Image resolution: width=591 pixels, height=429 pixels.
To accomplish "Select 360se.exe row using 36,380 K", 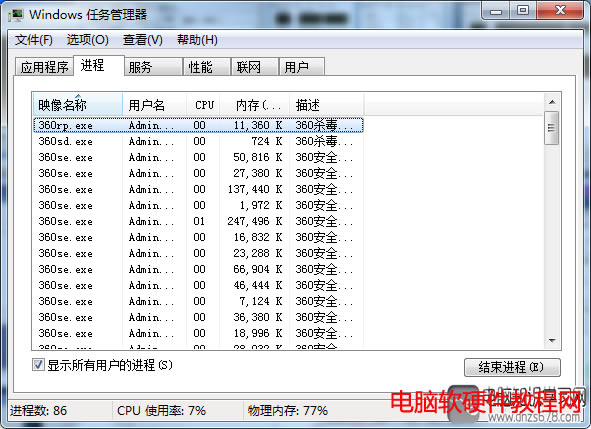I will point(198,317).
